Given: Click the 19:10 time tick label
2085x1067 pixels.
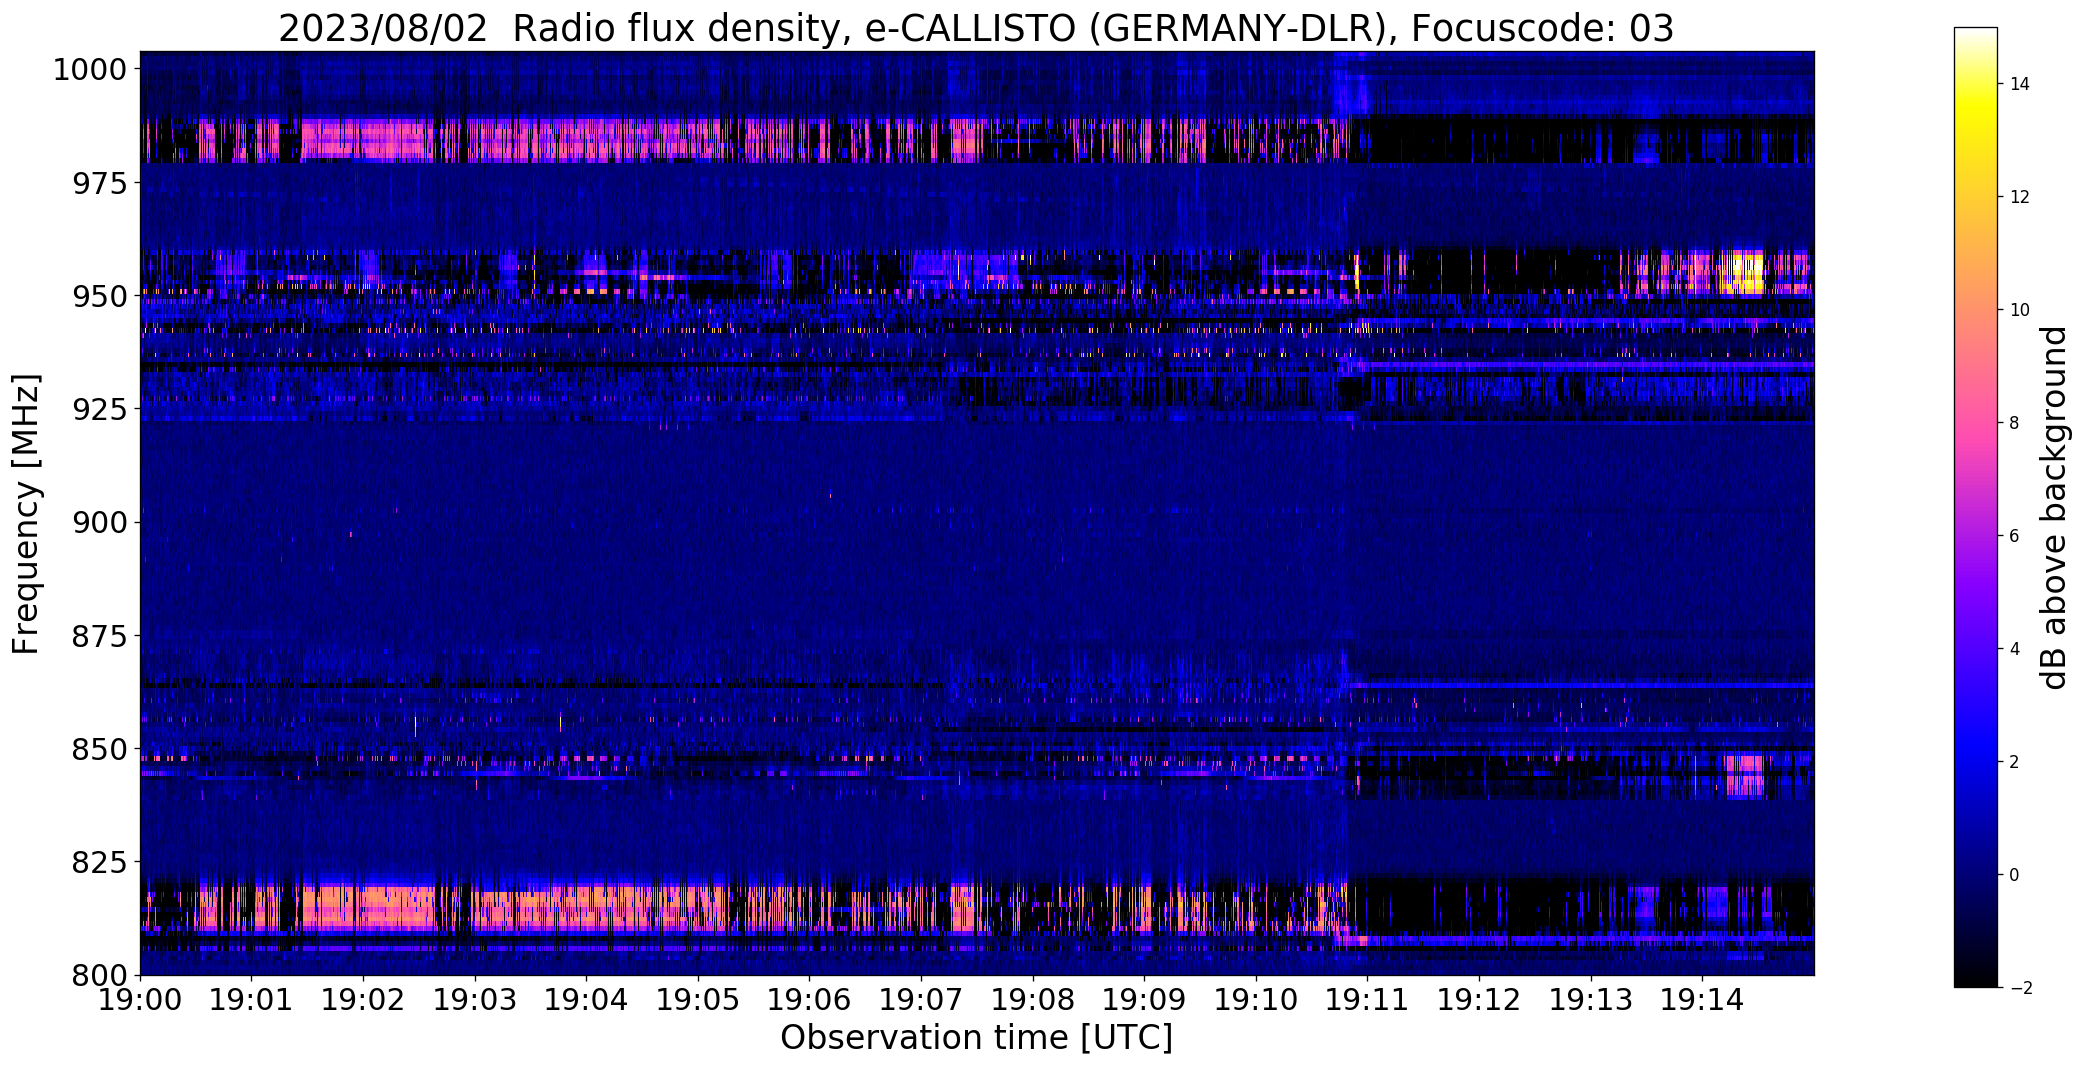Looking at the screenshot, I should pos(1256,999).
